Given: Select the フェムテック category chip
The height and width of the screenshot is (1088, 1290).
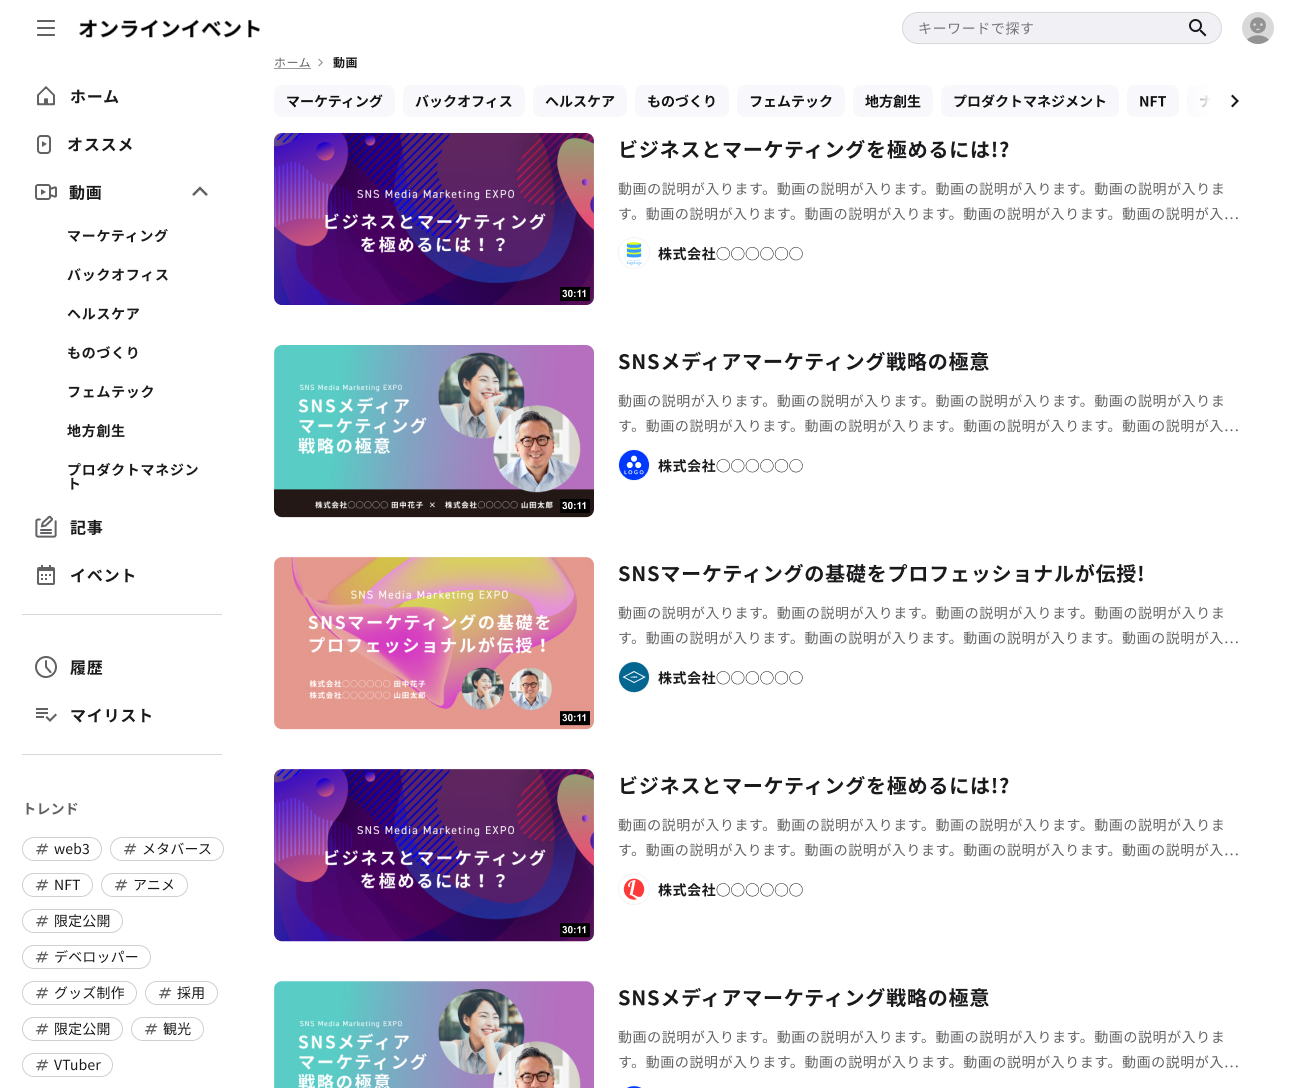Looking at the screenshot, I should 791,101.
